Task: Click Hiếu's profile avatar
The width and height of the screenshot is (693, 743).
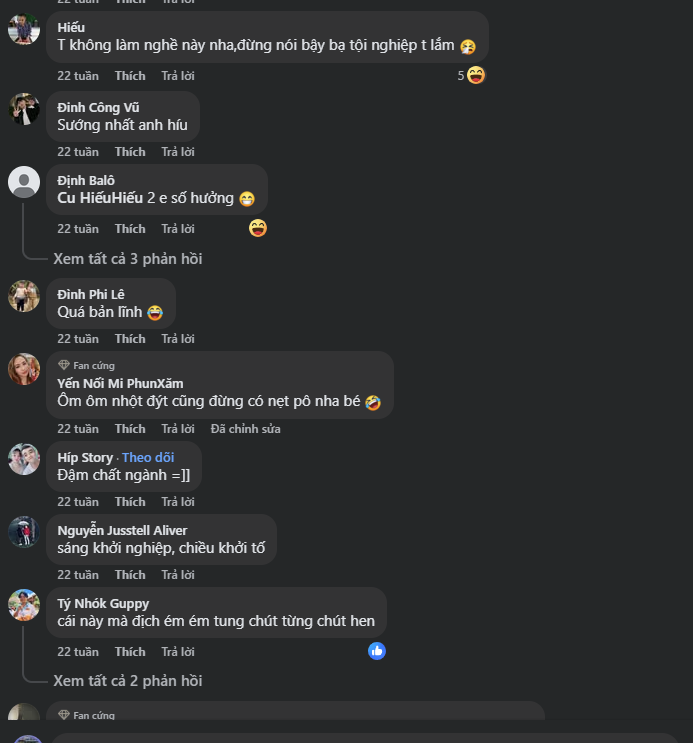Action: click(24, 29)
